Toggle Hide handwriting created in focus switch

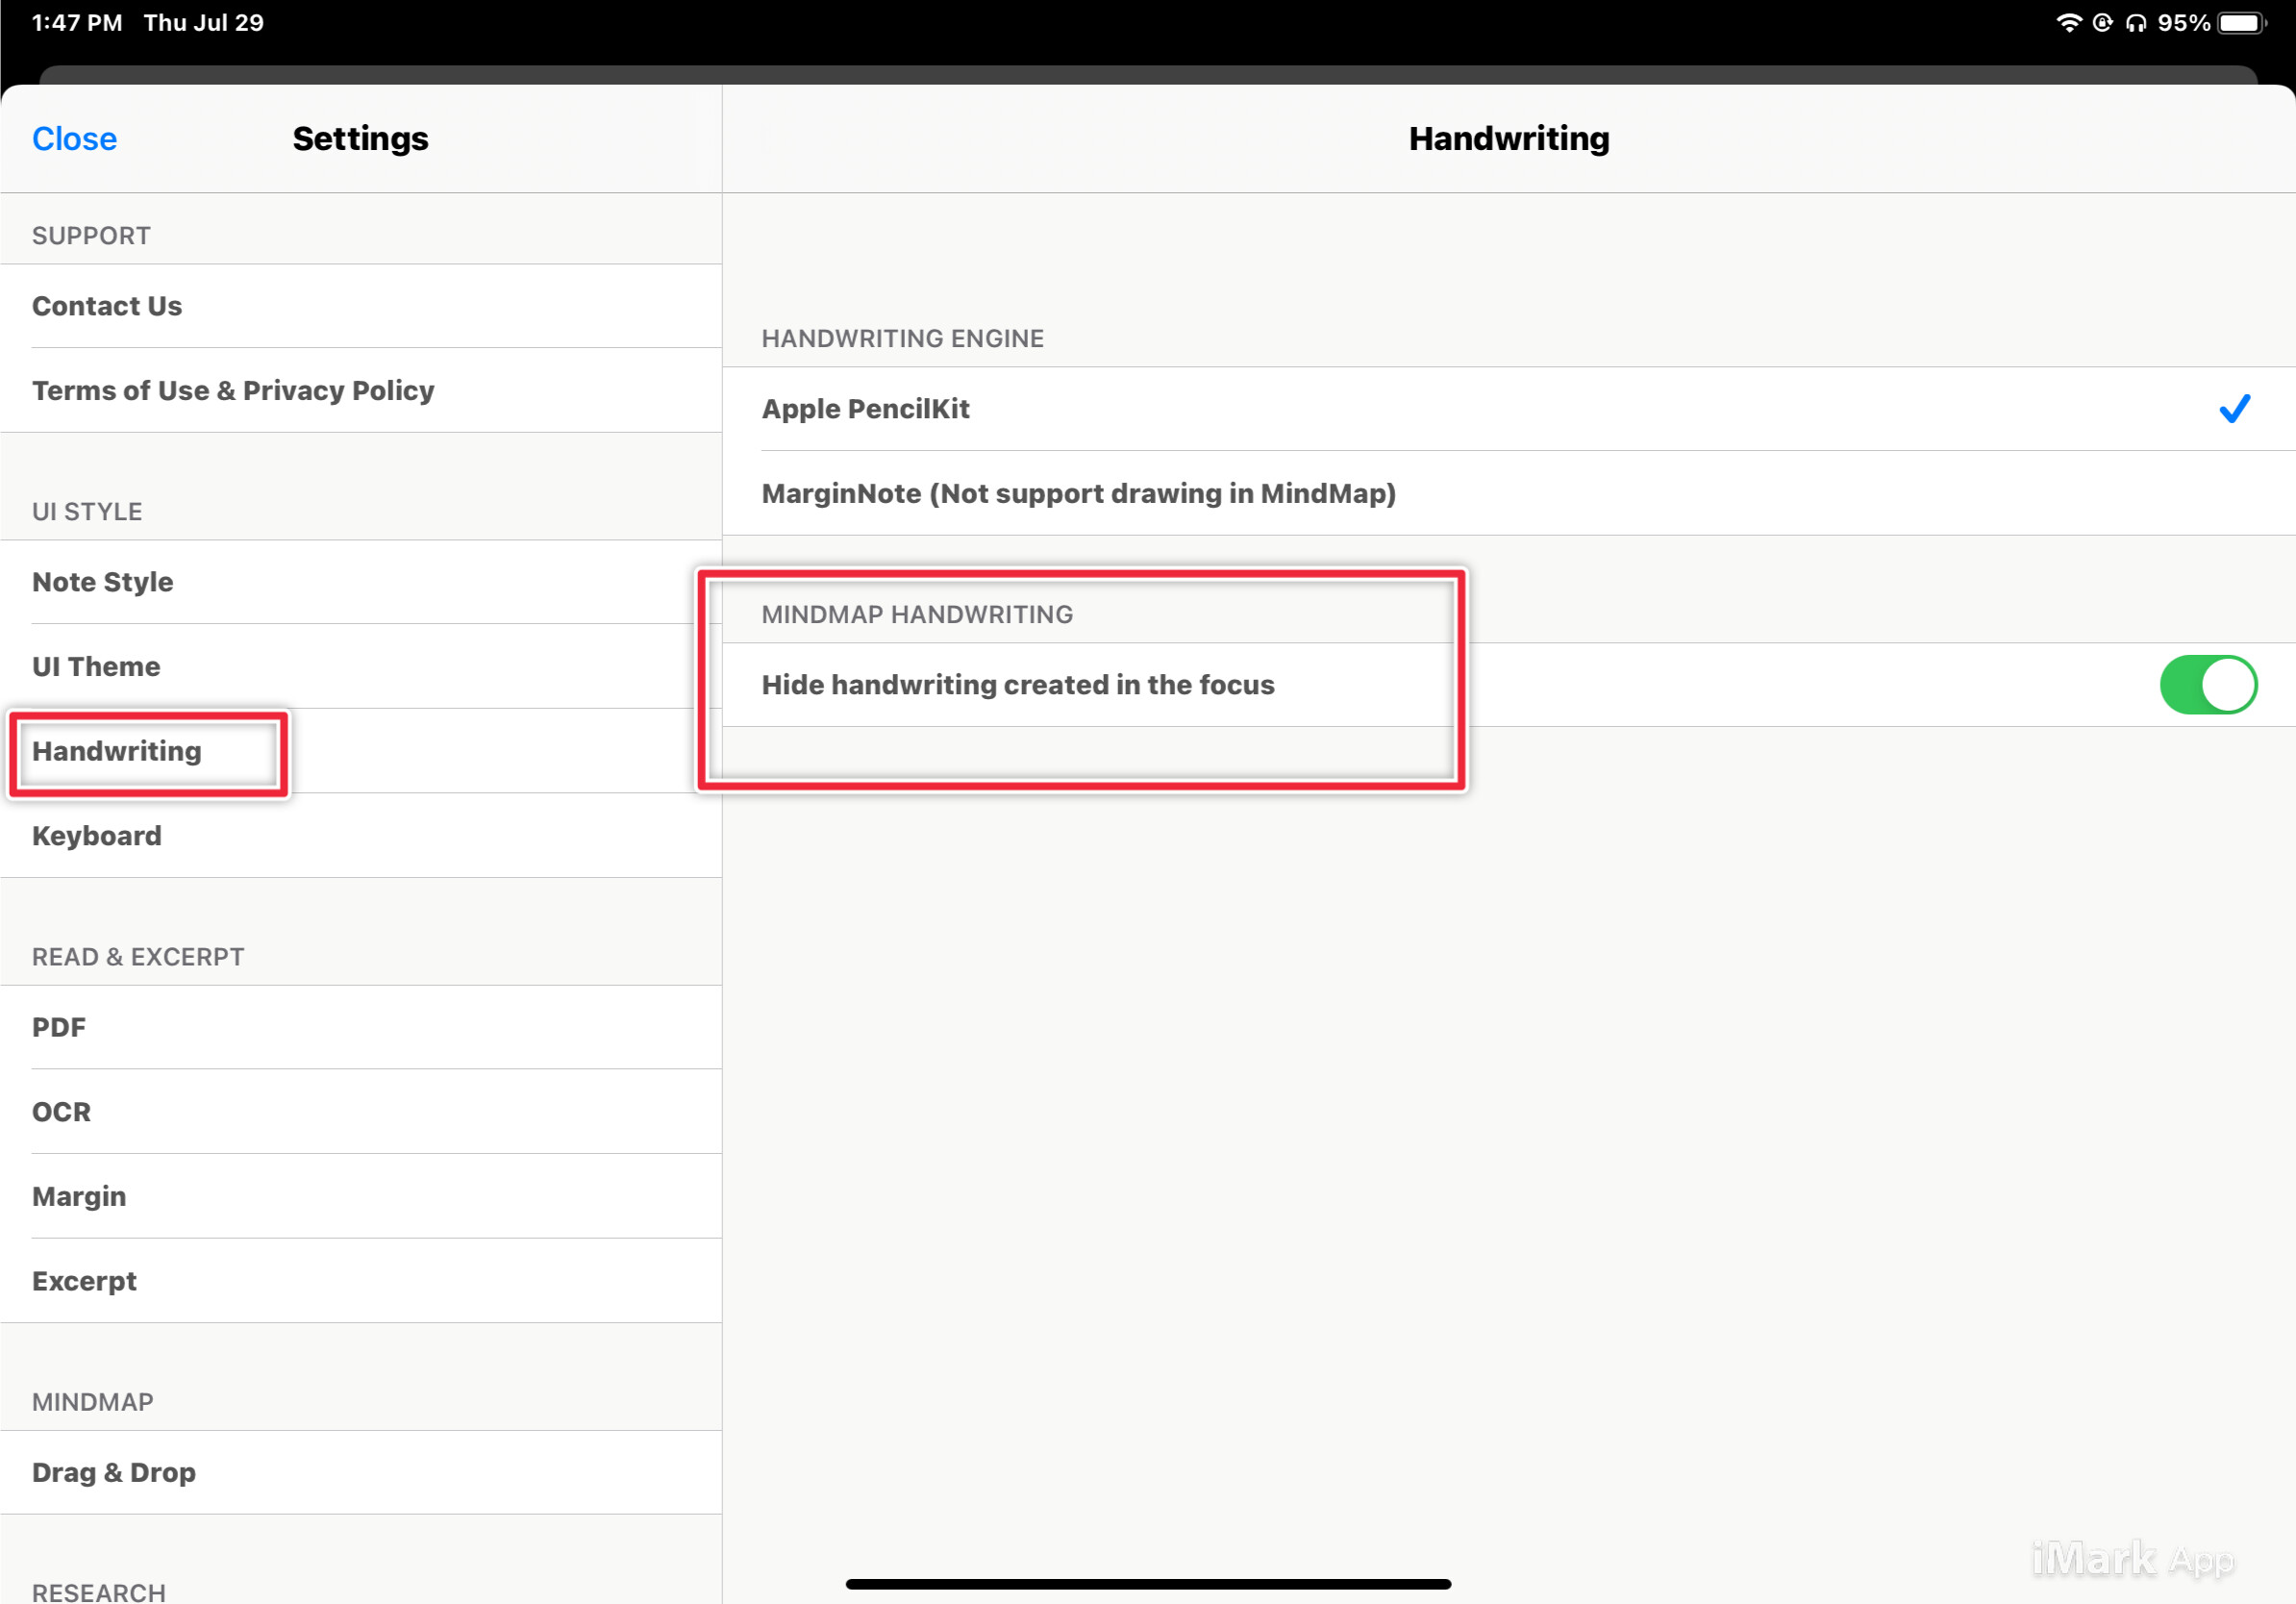pos(2207,685)
